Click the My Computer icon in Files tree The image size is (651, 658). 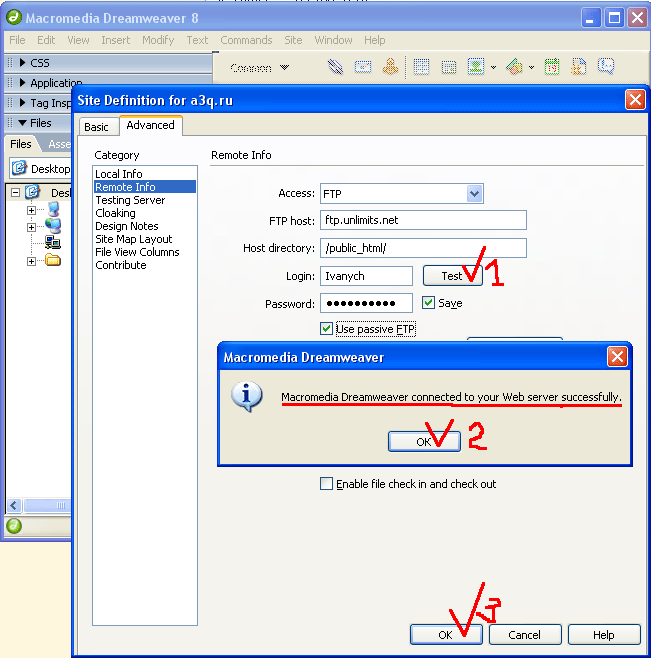(54, 209)
